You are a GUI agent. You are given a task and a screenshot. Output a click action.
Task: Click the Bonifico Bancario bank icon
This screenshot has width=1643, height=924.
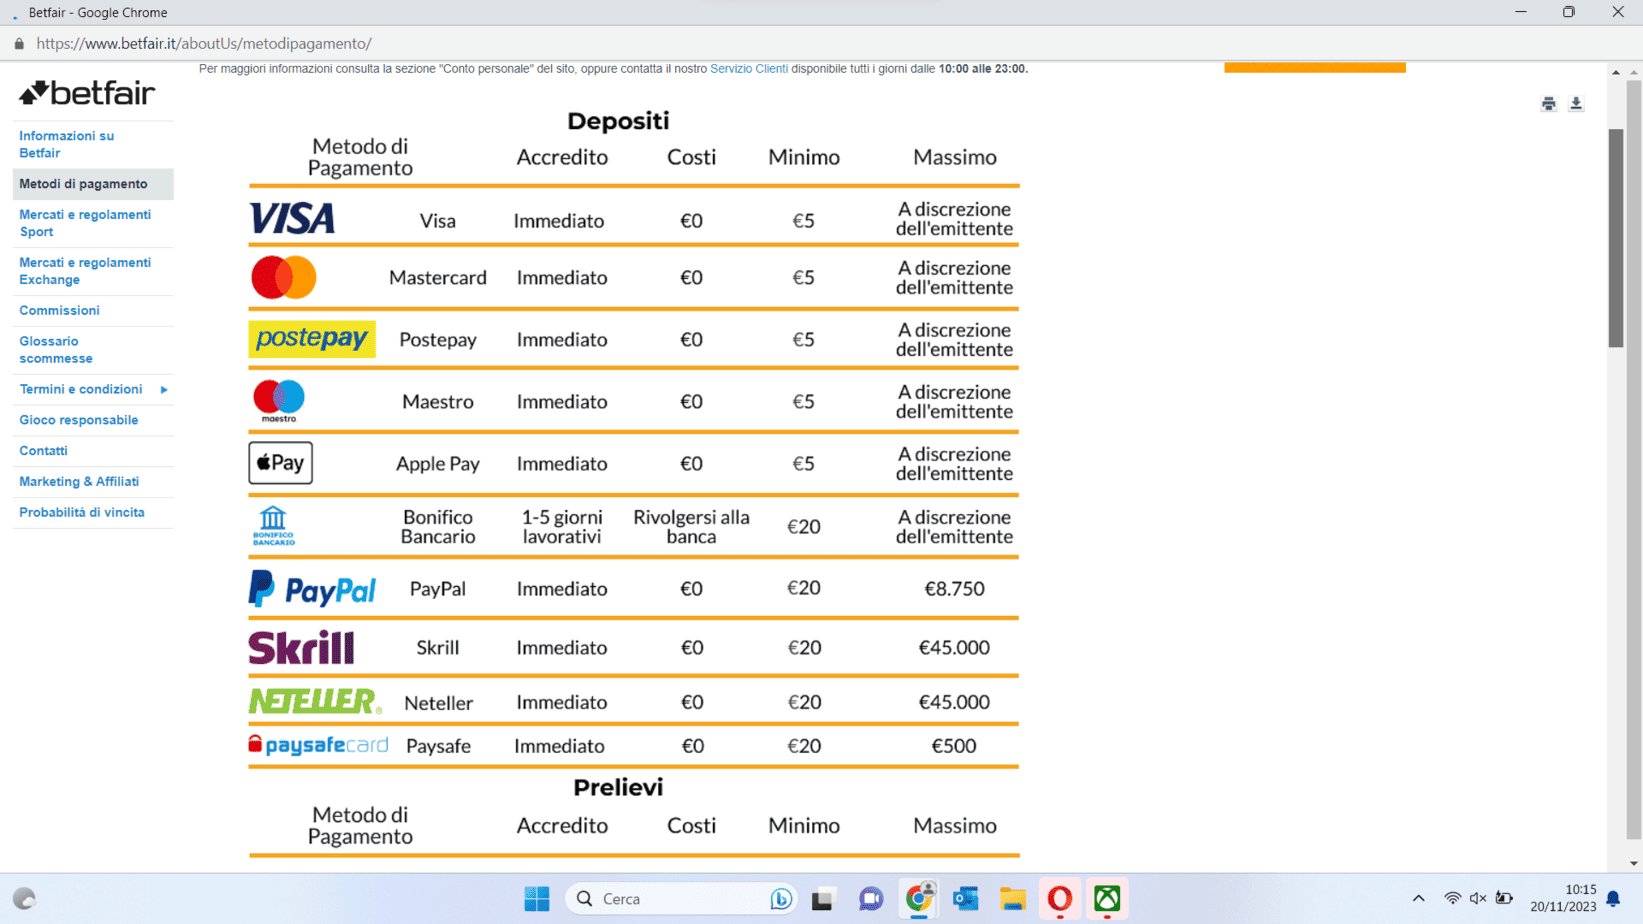pos(273,526)
